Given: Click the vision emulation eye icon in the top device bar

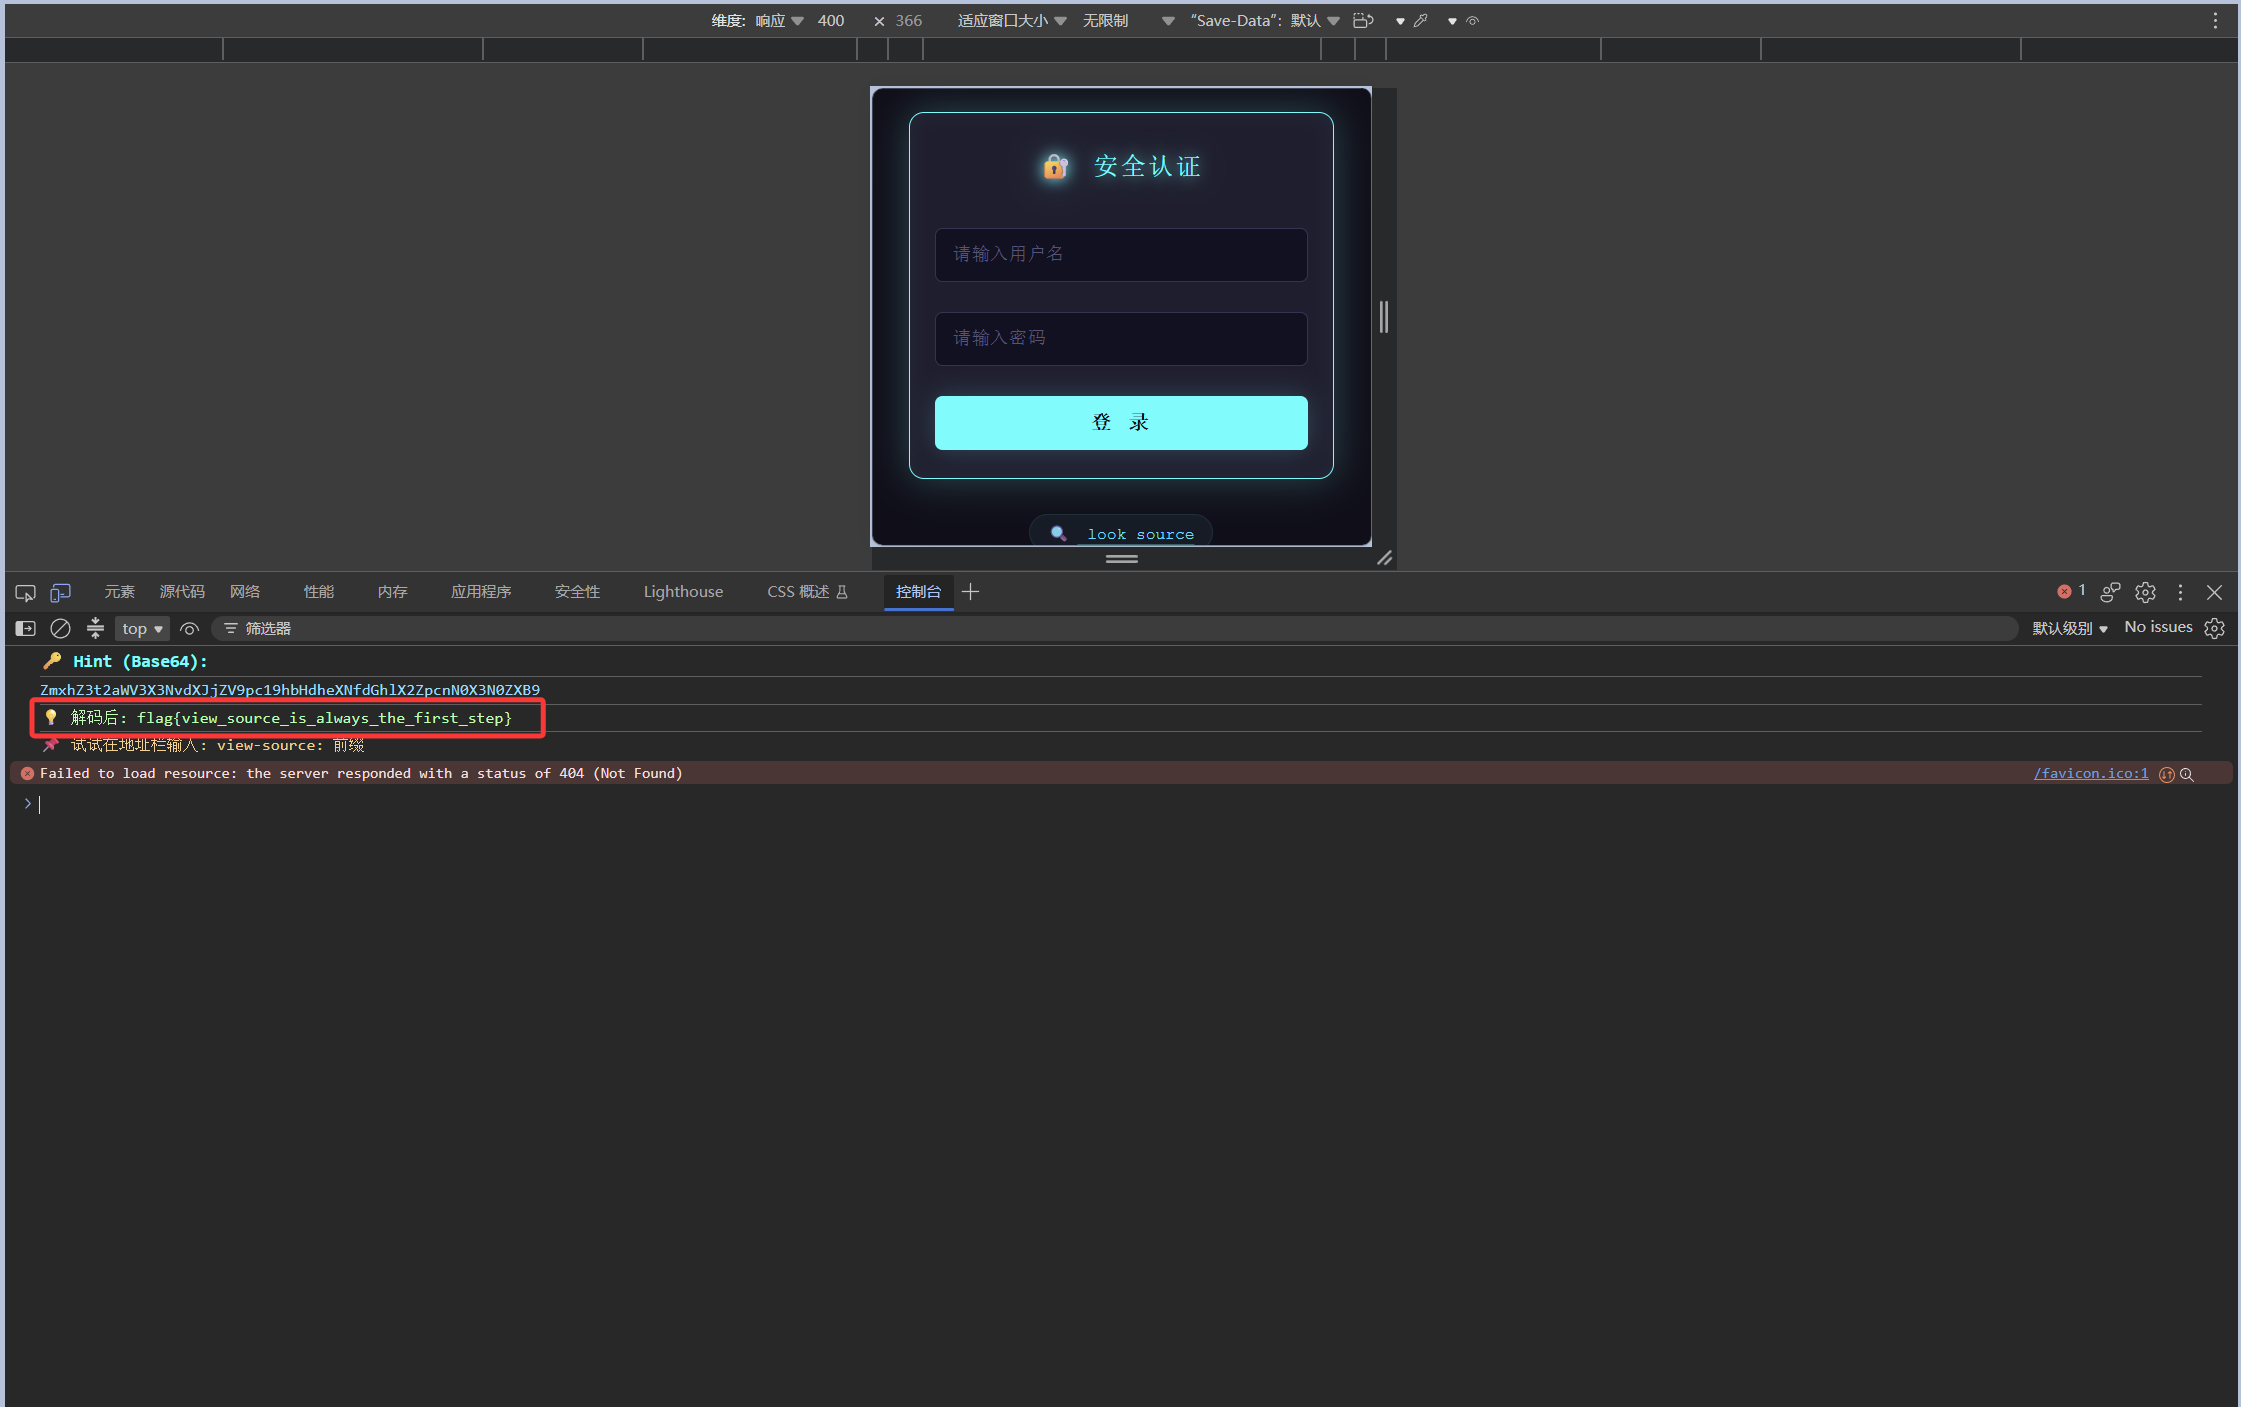Looking at the screenshot, I should 1472,21.
